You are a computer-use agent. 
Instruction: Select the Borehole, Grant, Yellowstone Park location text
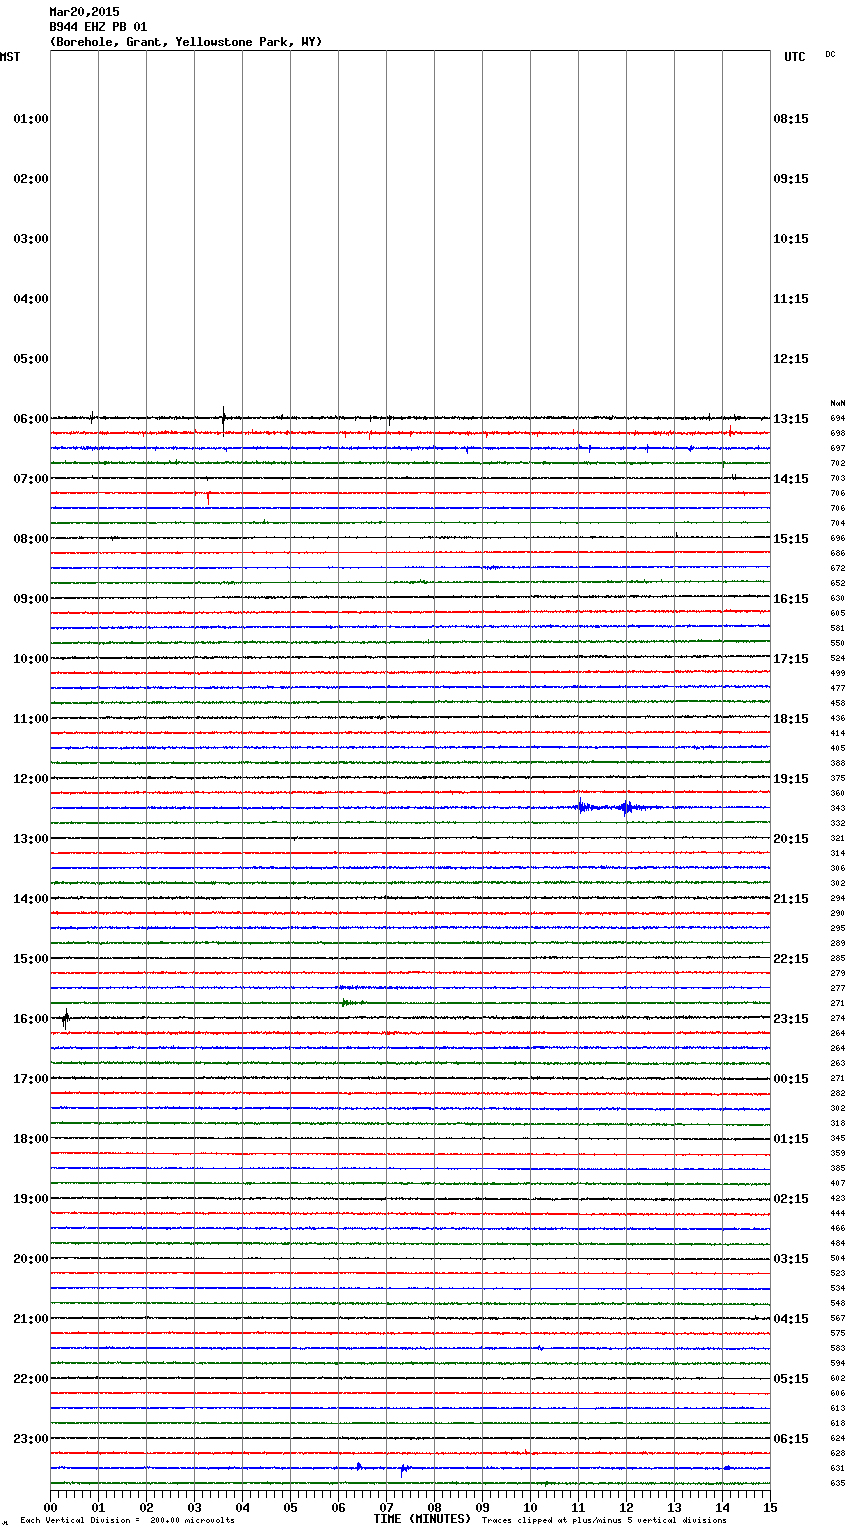pyautogui.click(x=186, y=42)
